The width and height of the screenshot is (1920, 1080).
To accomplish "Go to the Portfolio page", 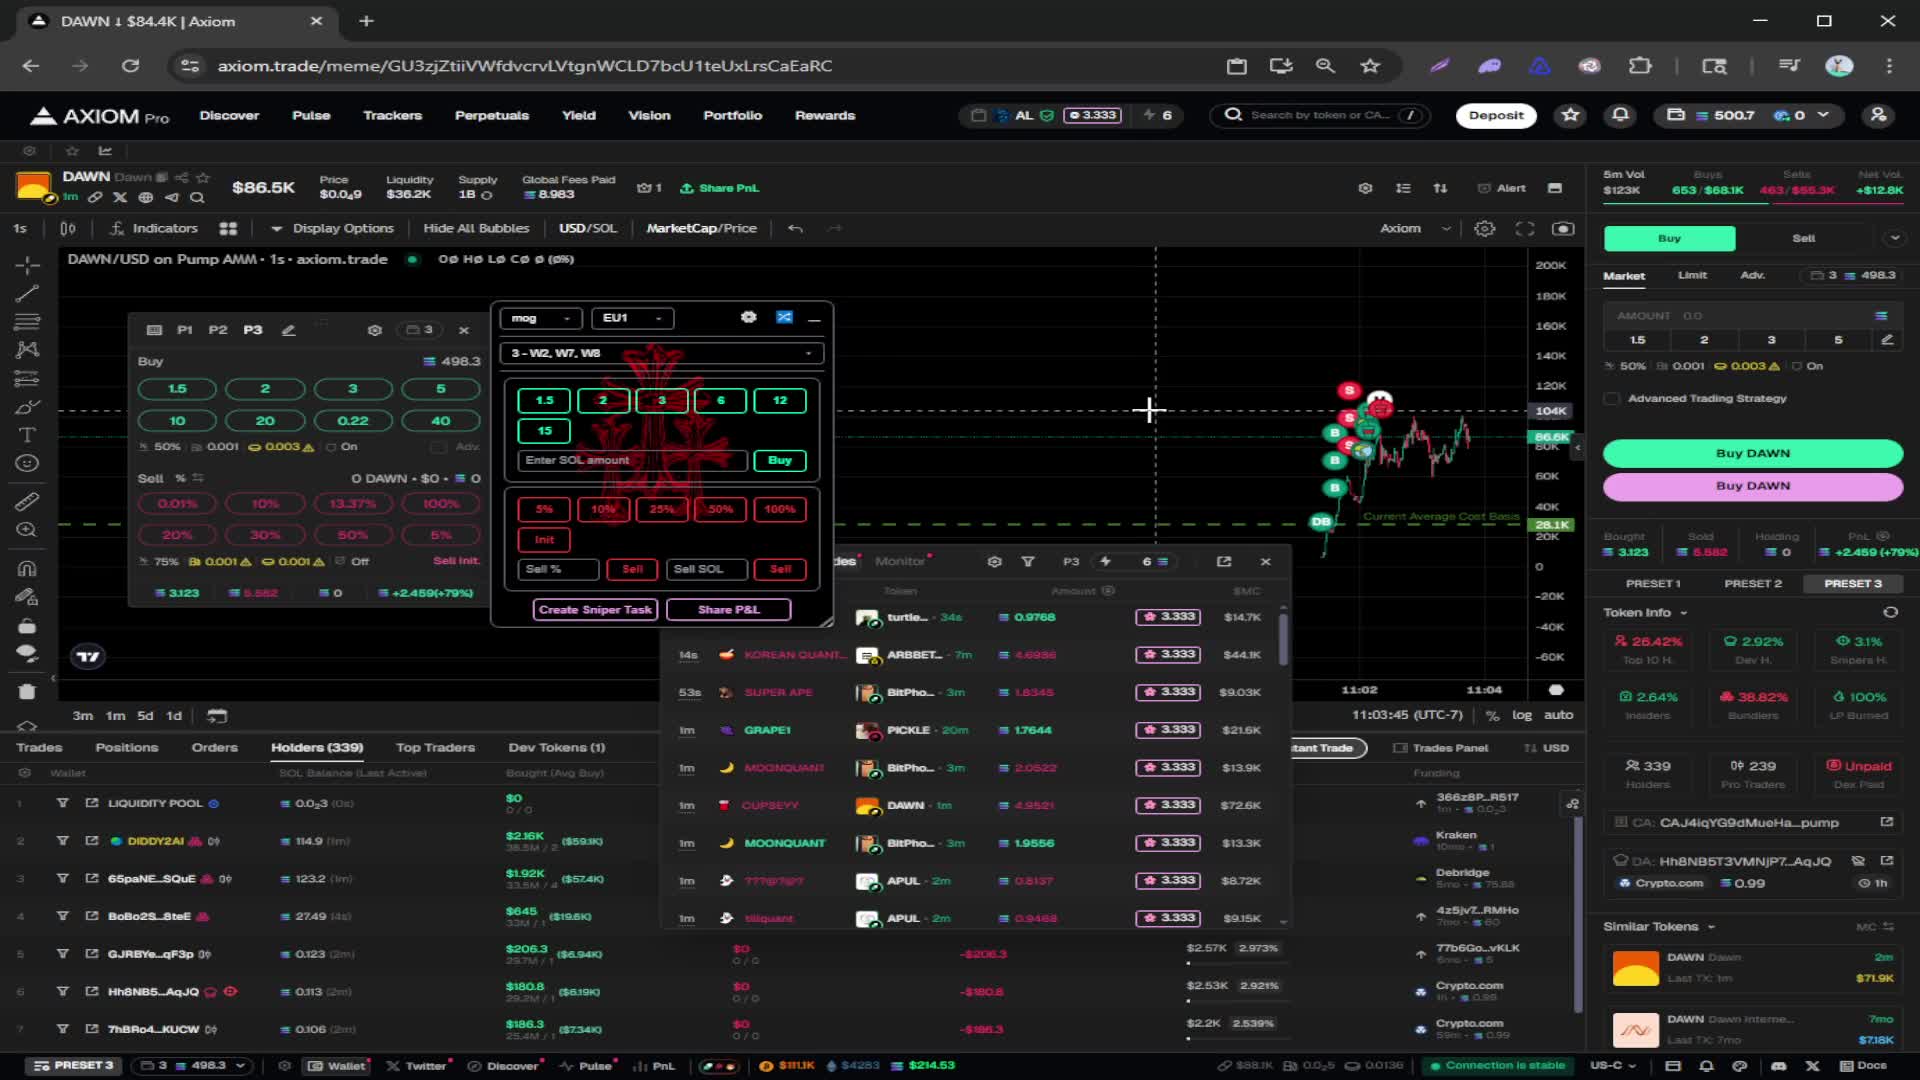I will click(732, 115).
